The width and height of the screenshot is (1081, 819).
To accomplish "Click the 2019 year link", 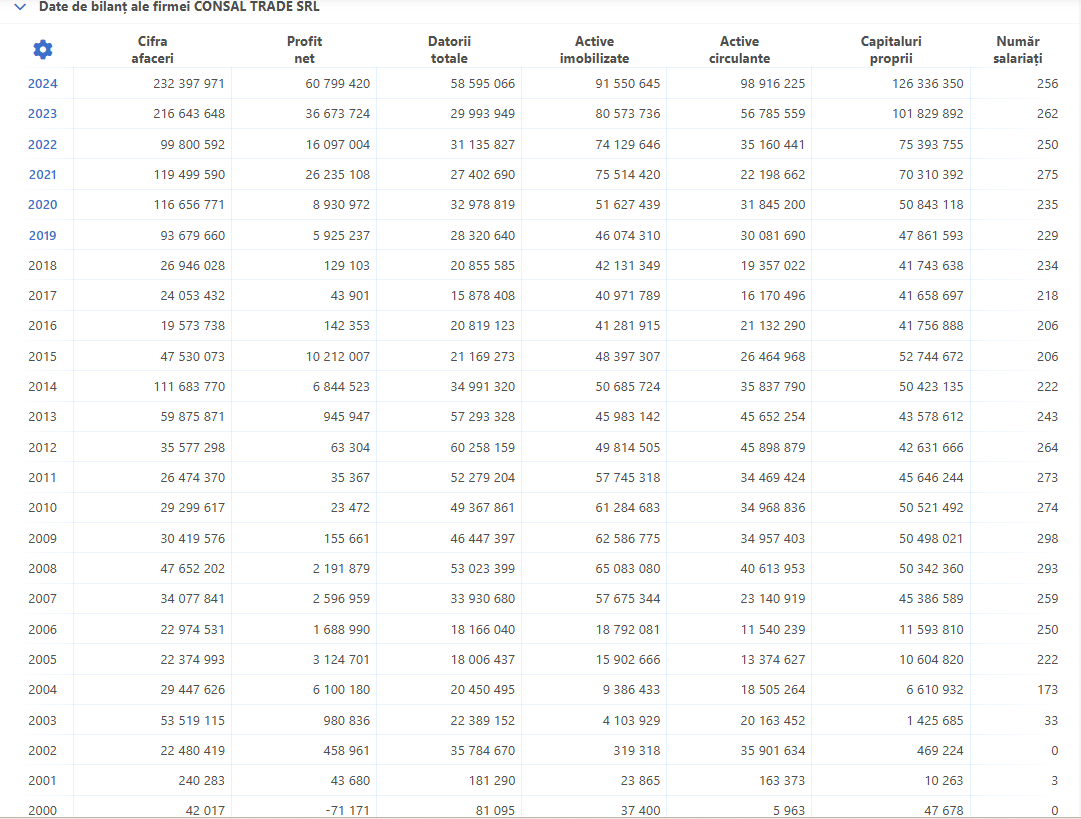I will [42, 236].
